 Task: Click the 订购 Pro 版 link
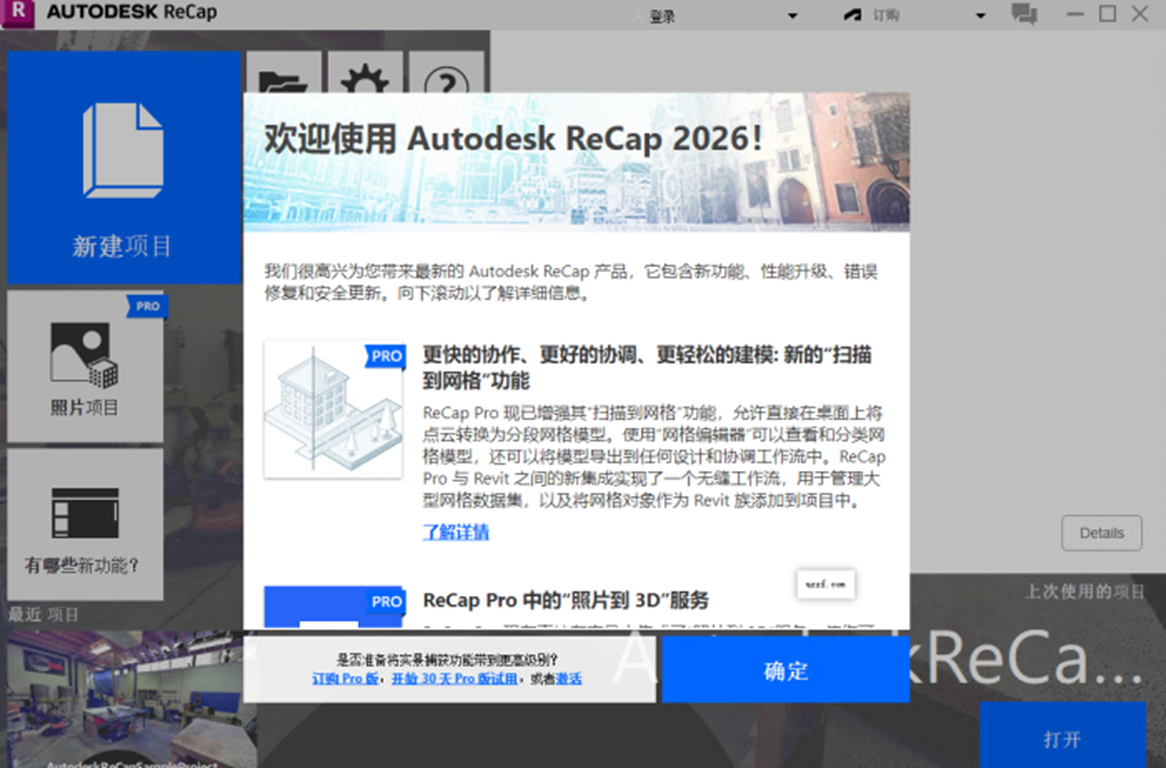pyautogui.click(x=345, y=678)
